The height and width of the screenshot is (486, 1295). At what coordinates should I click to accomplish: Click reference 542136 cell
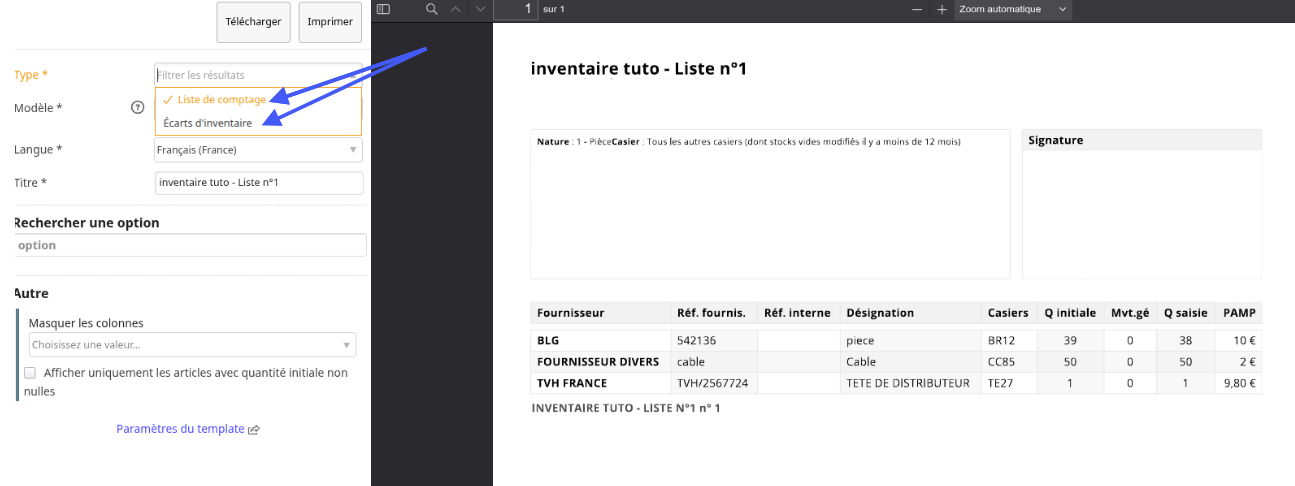714,340
